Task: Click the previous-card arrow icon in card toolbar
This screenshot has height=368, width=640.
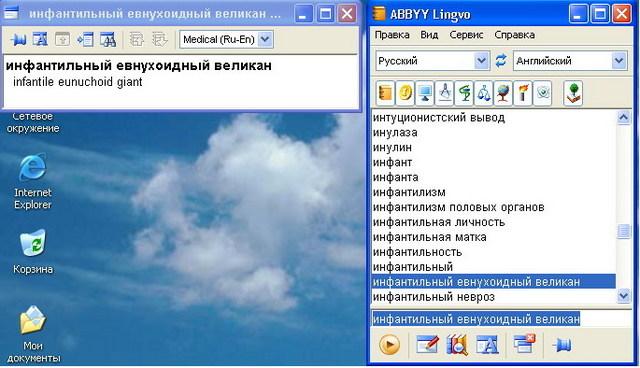Action: (x=137, y=40)
